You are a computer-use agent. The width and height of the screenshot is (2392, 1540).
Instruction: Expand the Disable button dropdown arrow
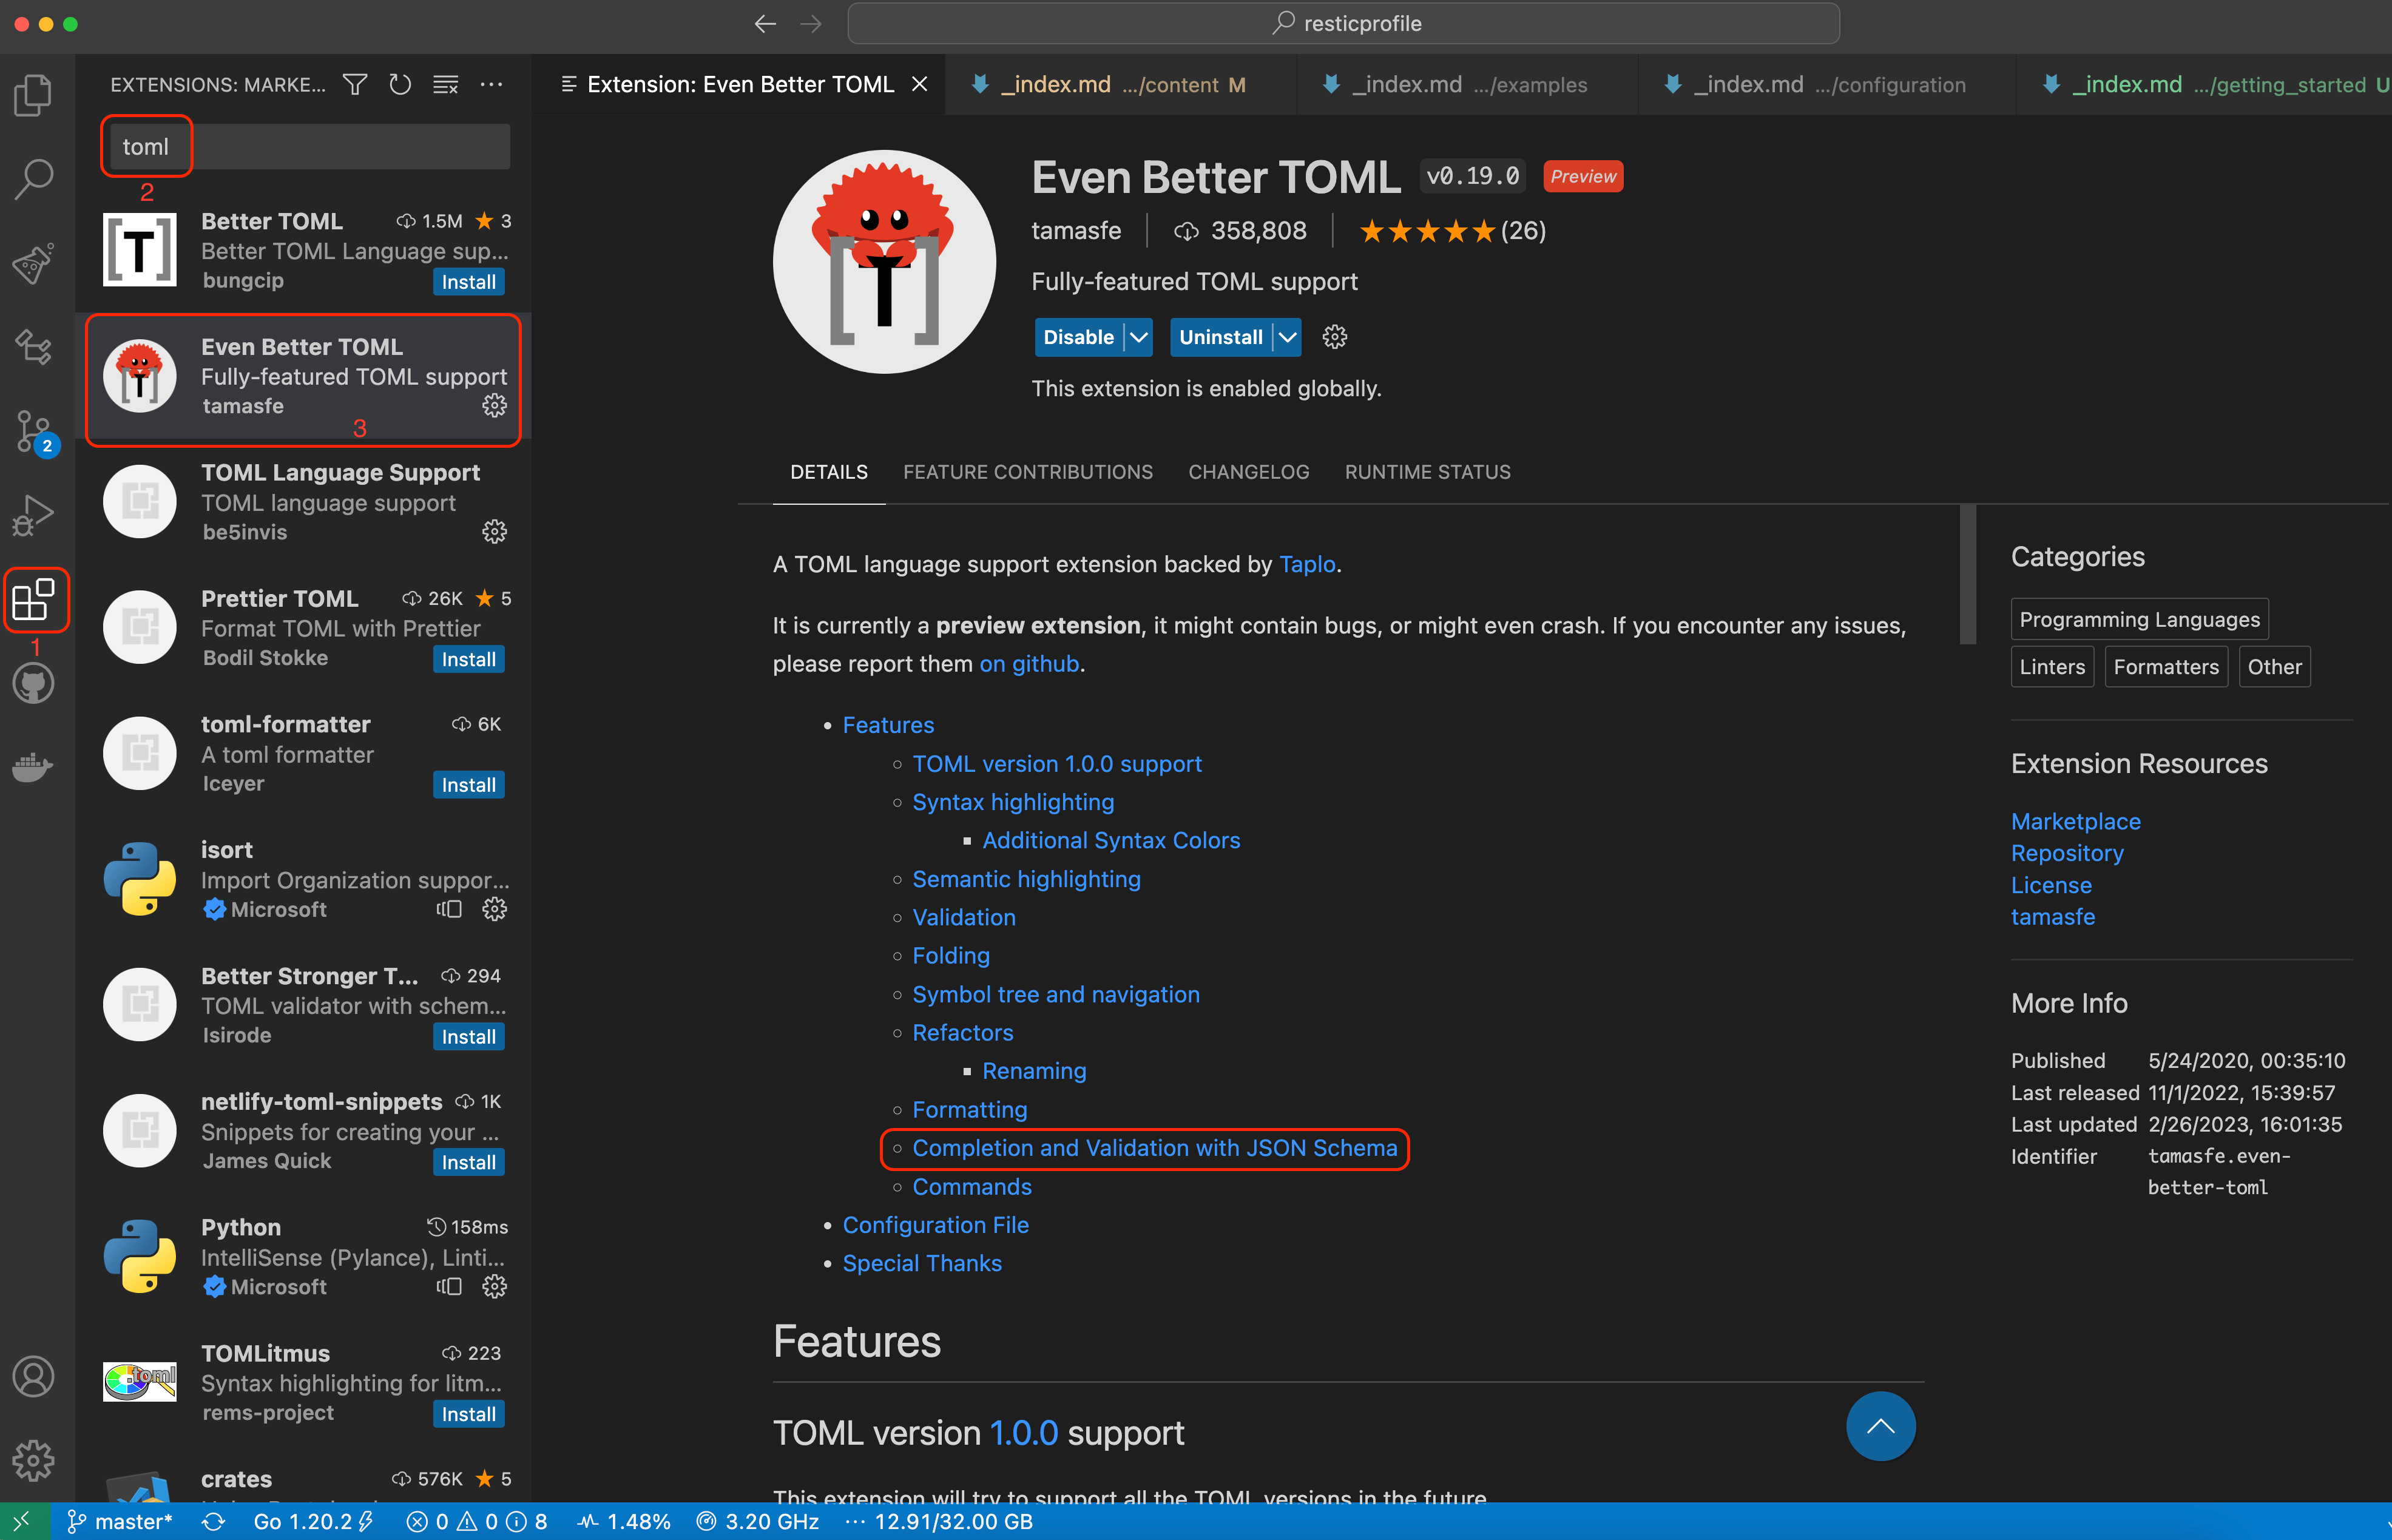1139,337
